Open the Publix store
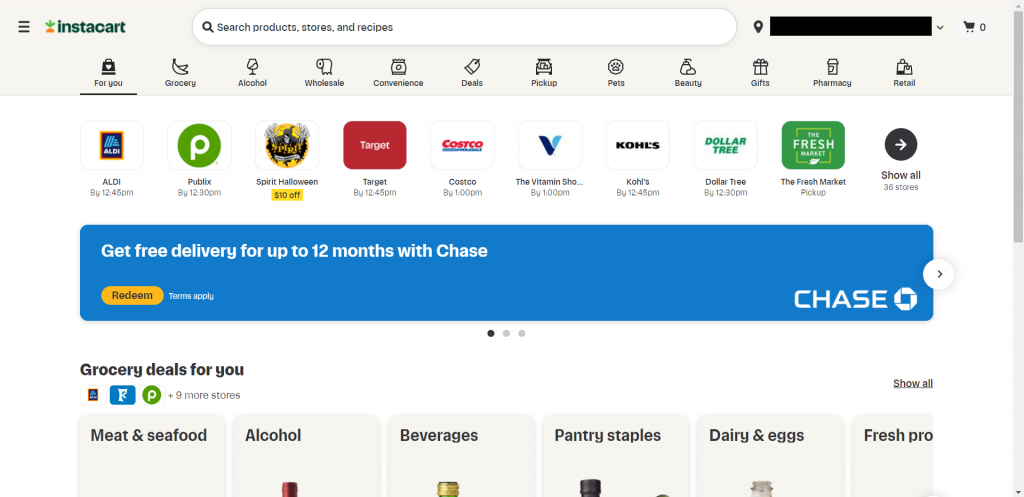The height and width of the screenshot is (497, 1024). (199, 145)
